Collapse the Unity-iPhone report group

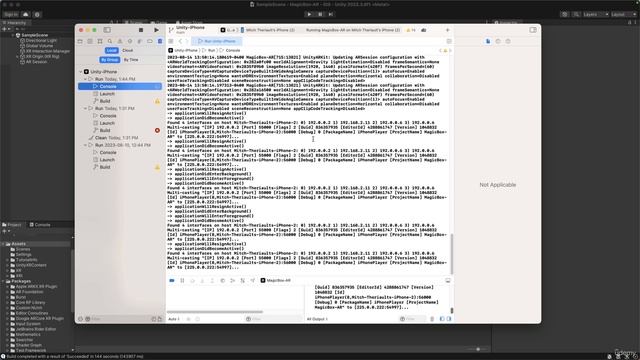pyautogui.click(x=80, y=71)
